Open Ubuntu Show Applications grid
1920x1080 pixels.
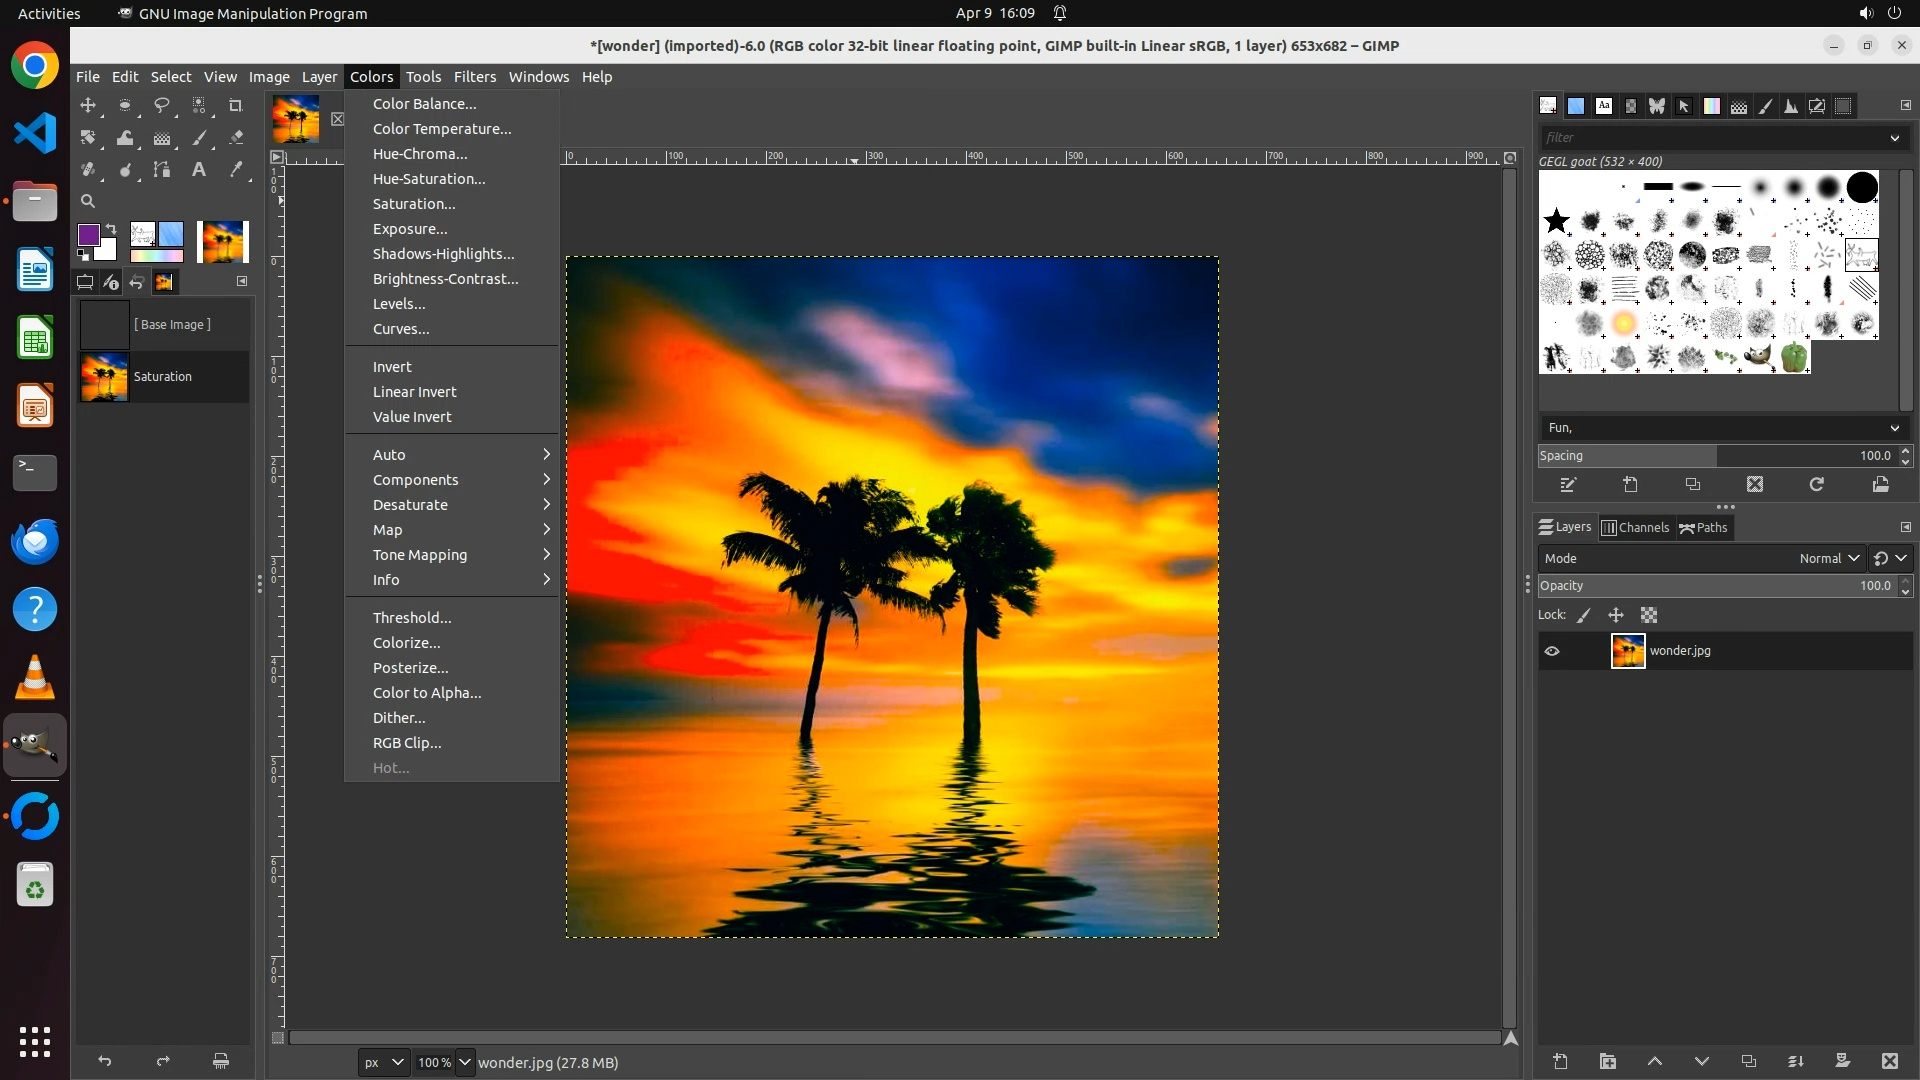tap(35, 1041)
